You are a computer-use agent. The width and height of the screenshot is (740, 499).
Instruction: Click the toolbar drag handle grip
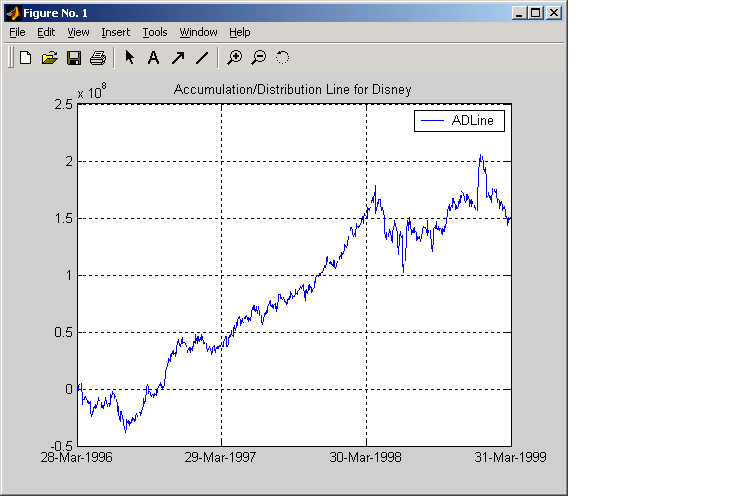coord(10,58)
